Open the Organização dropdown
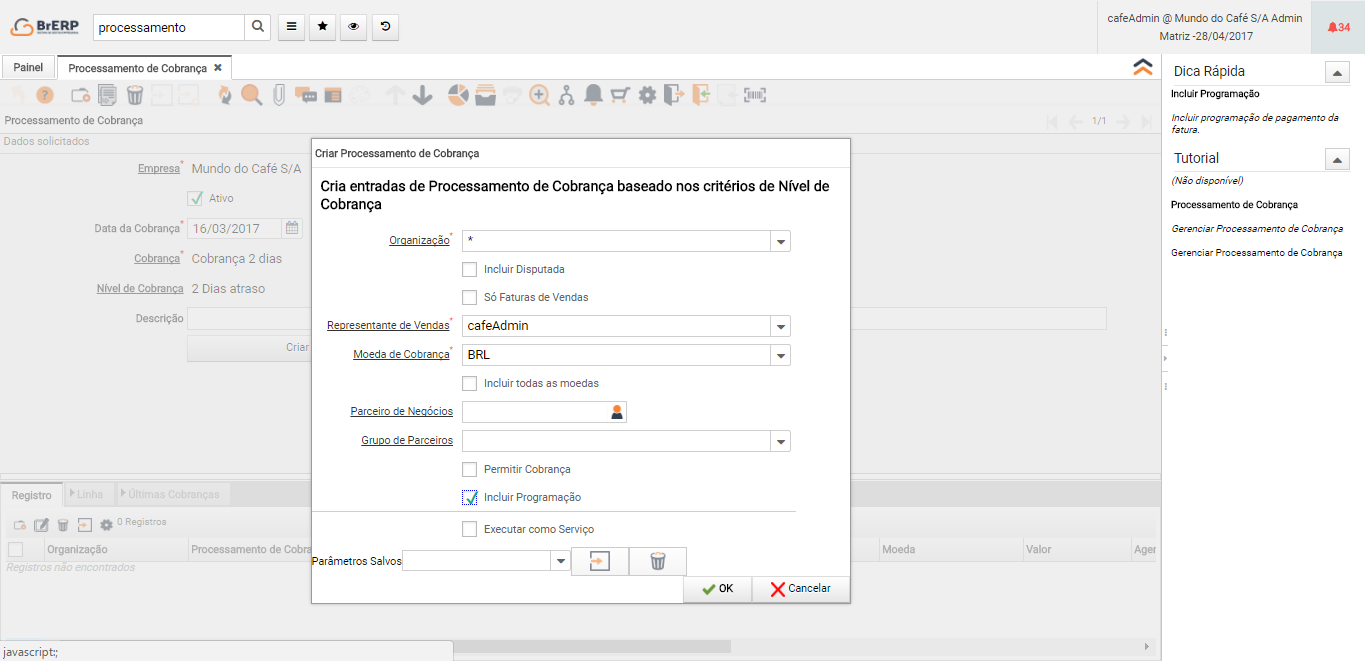This screenshot has height=661, width=1365. pyautogui.click(x=780, y=241)
